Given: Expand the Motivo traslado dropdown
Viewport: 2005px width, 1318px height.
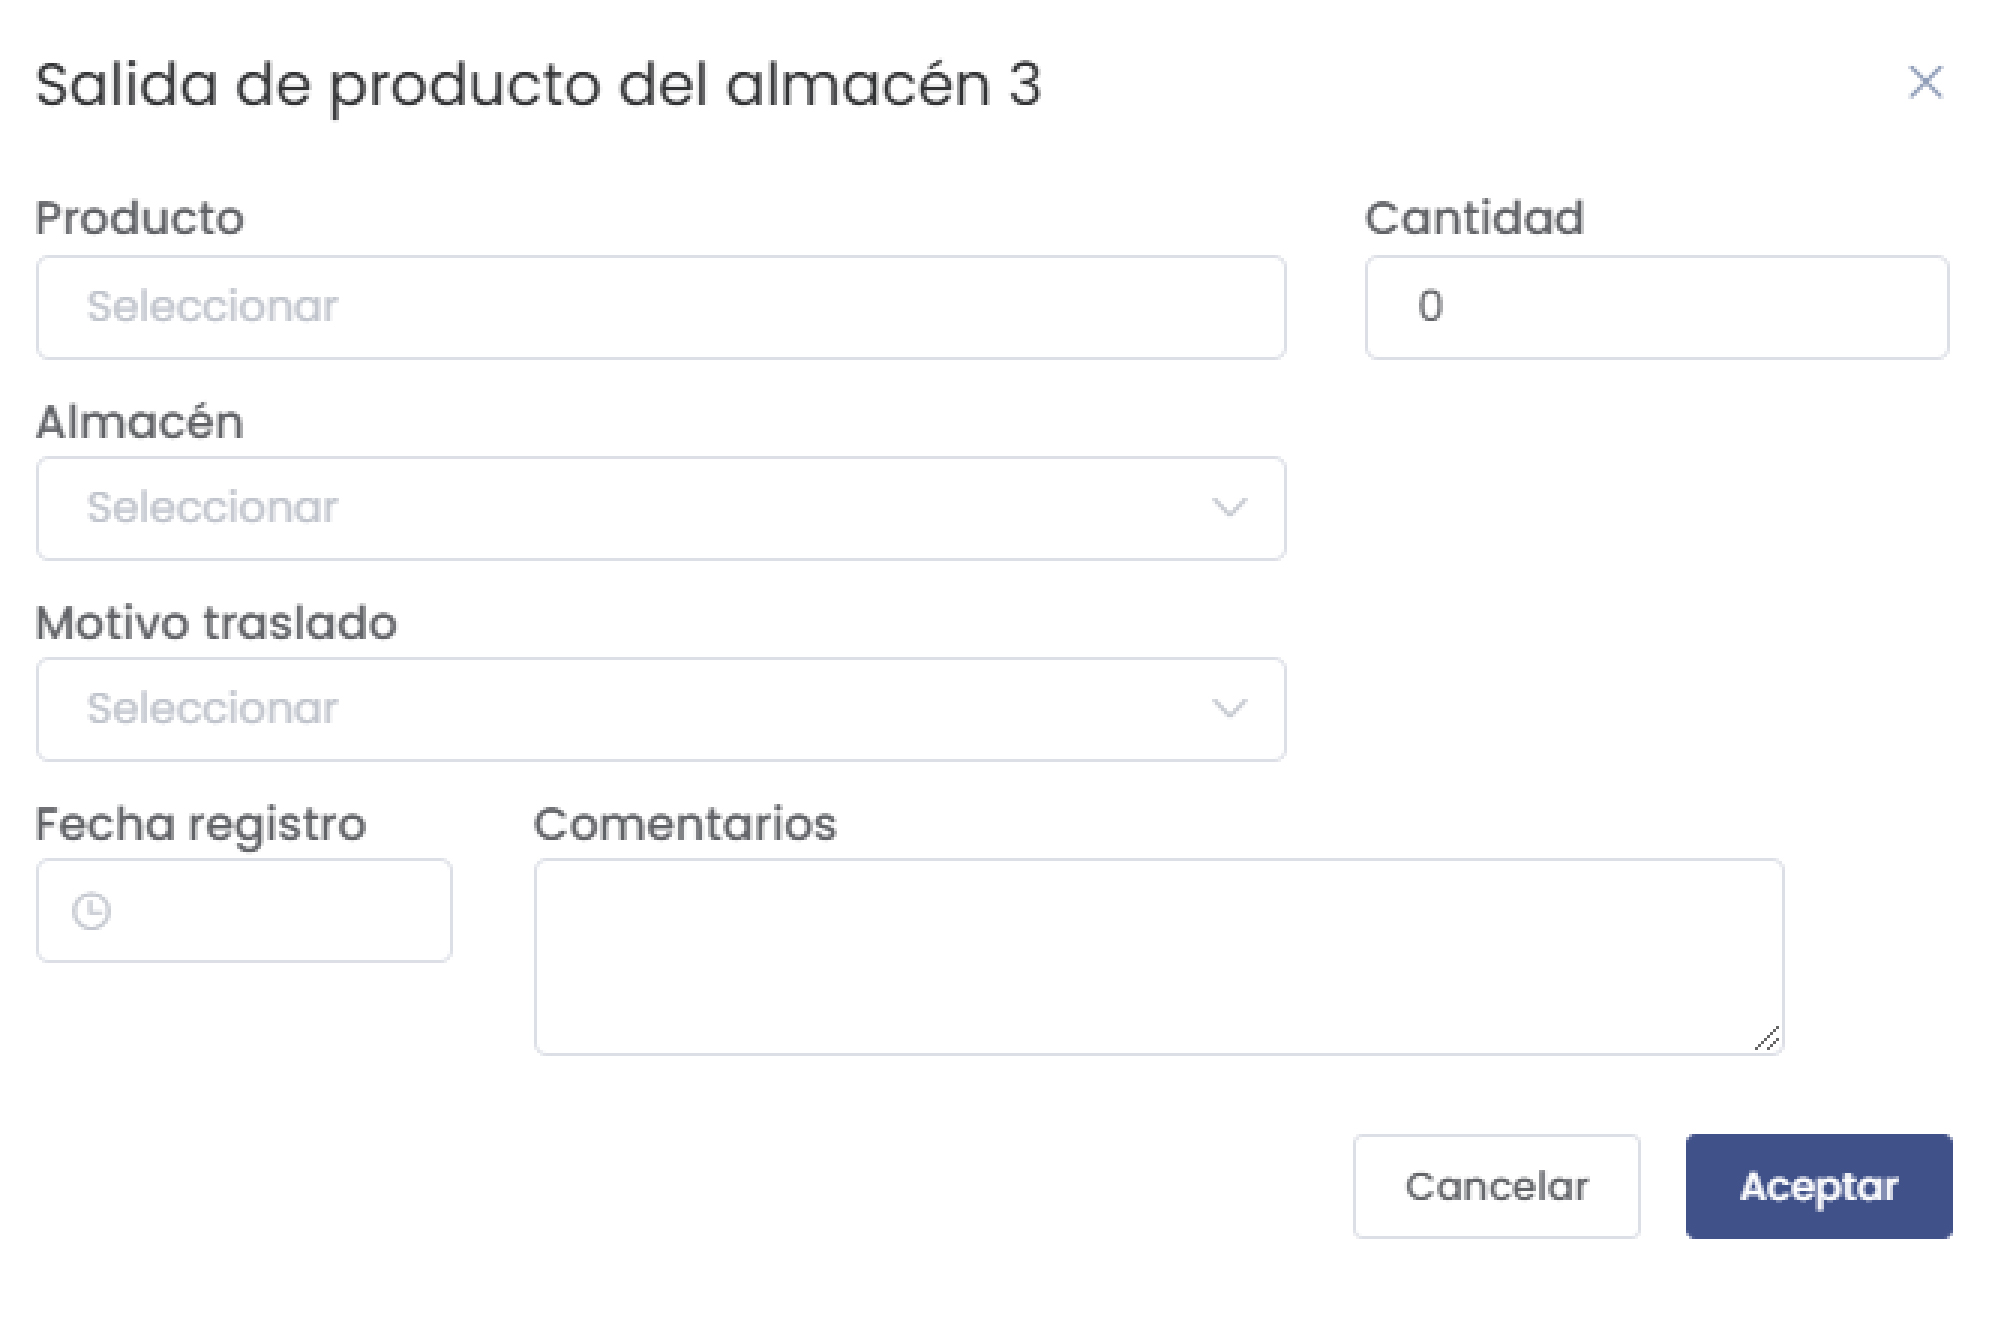Looking at the screenshot, I should point(660,710).
